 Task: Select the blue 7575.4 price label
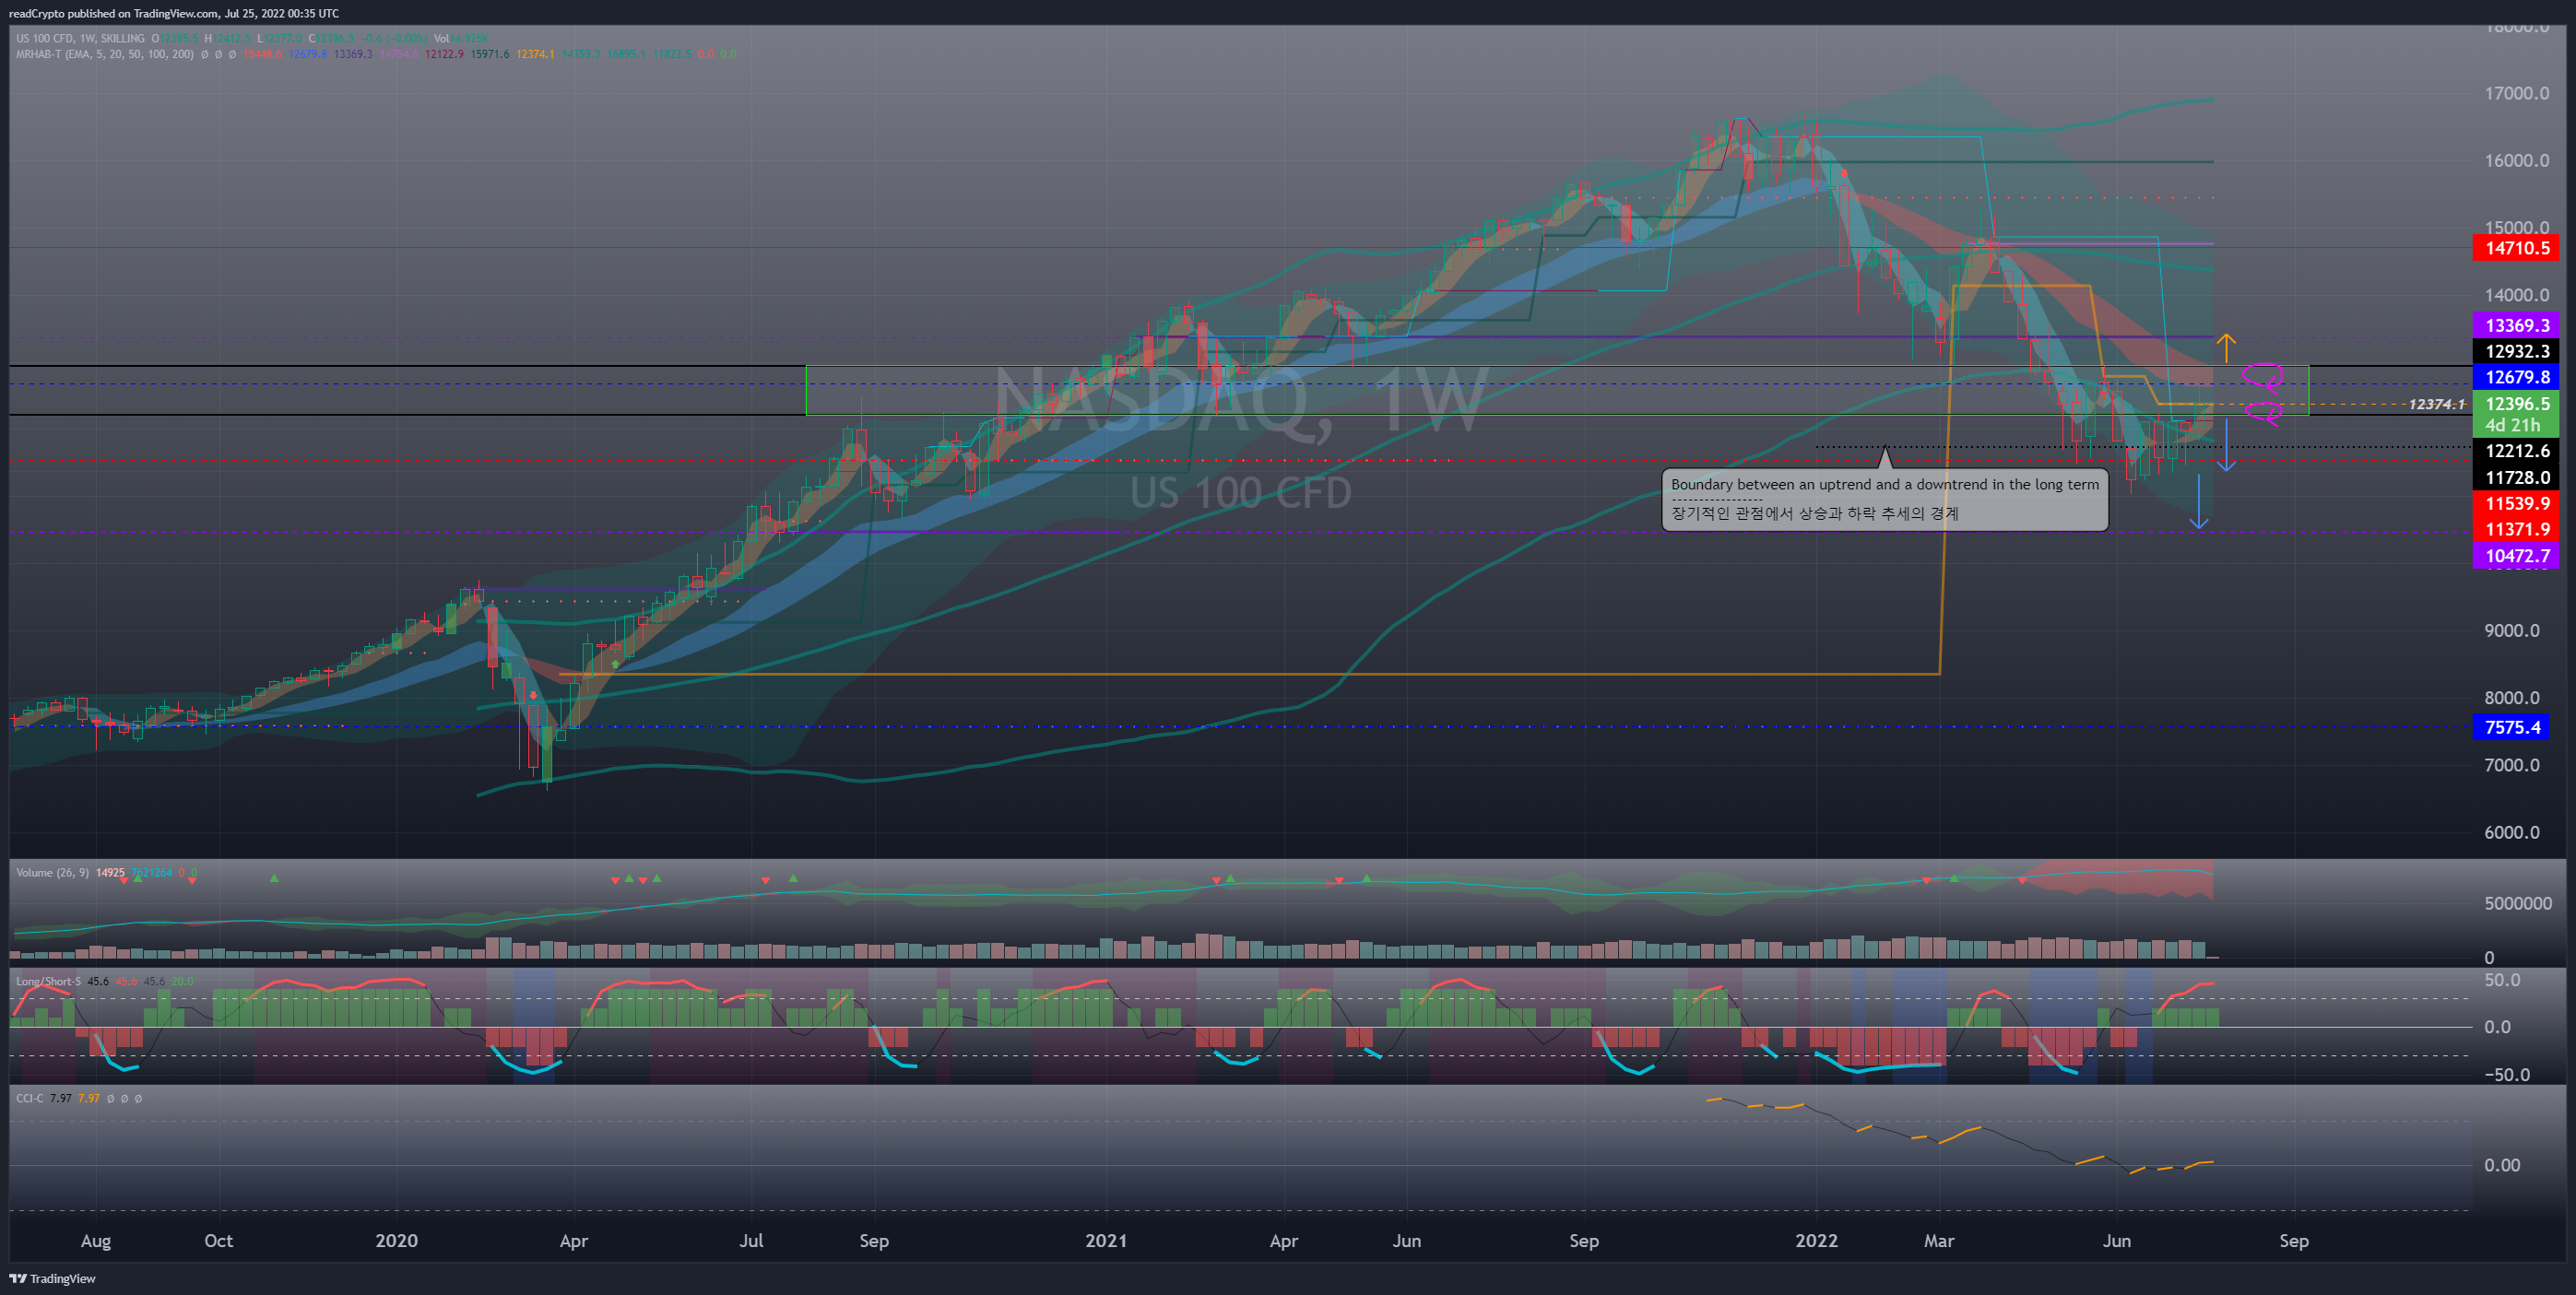2512,727
